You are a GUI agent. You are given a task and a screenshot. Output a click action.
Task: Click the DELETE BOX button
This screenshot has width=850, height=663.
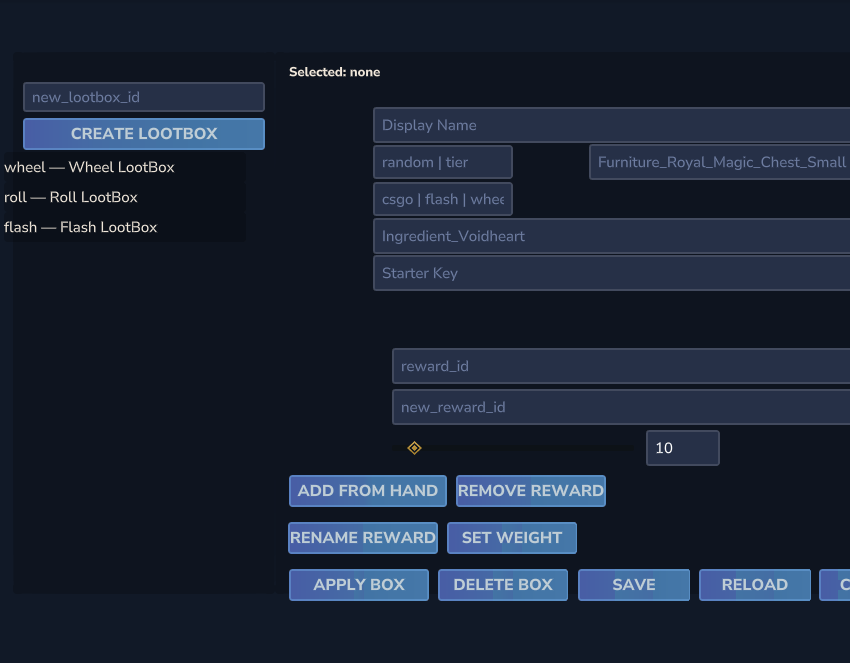click(503, 585)
